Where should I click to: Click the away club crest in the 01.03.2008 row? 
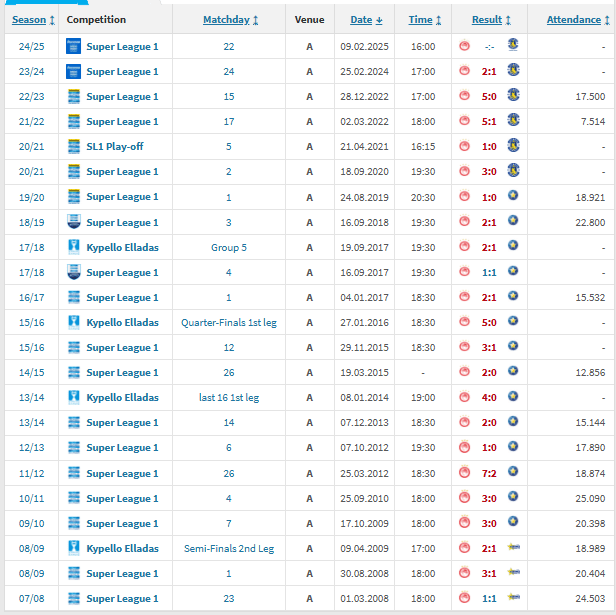[513, 598]
